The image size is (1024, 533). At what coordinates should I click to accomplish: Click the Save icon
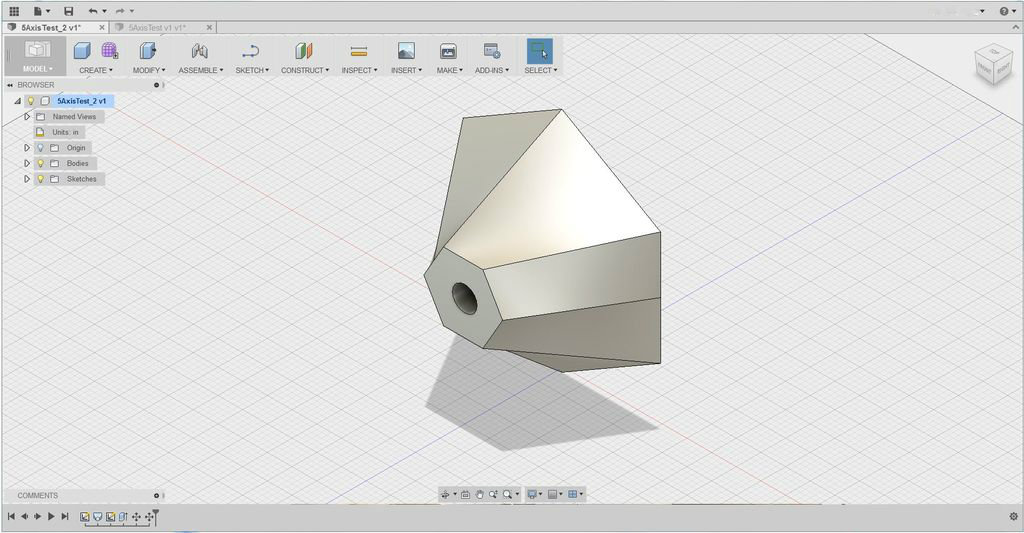click(x=68, y=11)
